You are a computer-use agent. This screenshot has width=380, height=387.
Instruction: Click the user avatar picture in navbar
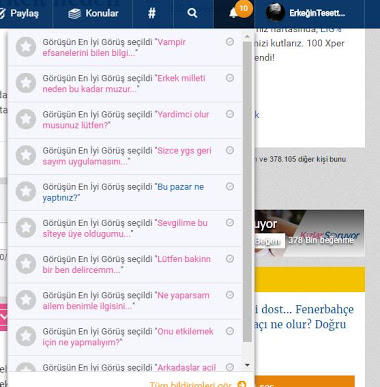click(275, 13)
